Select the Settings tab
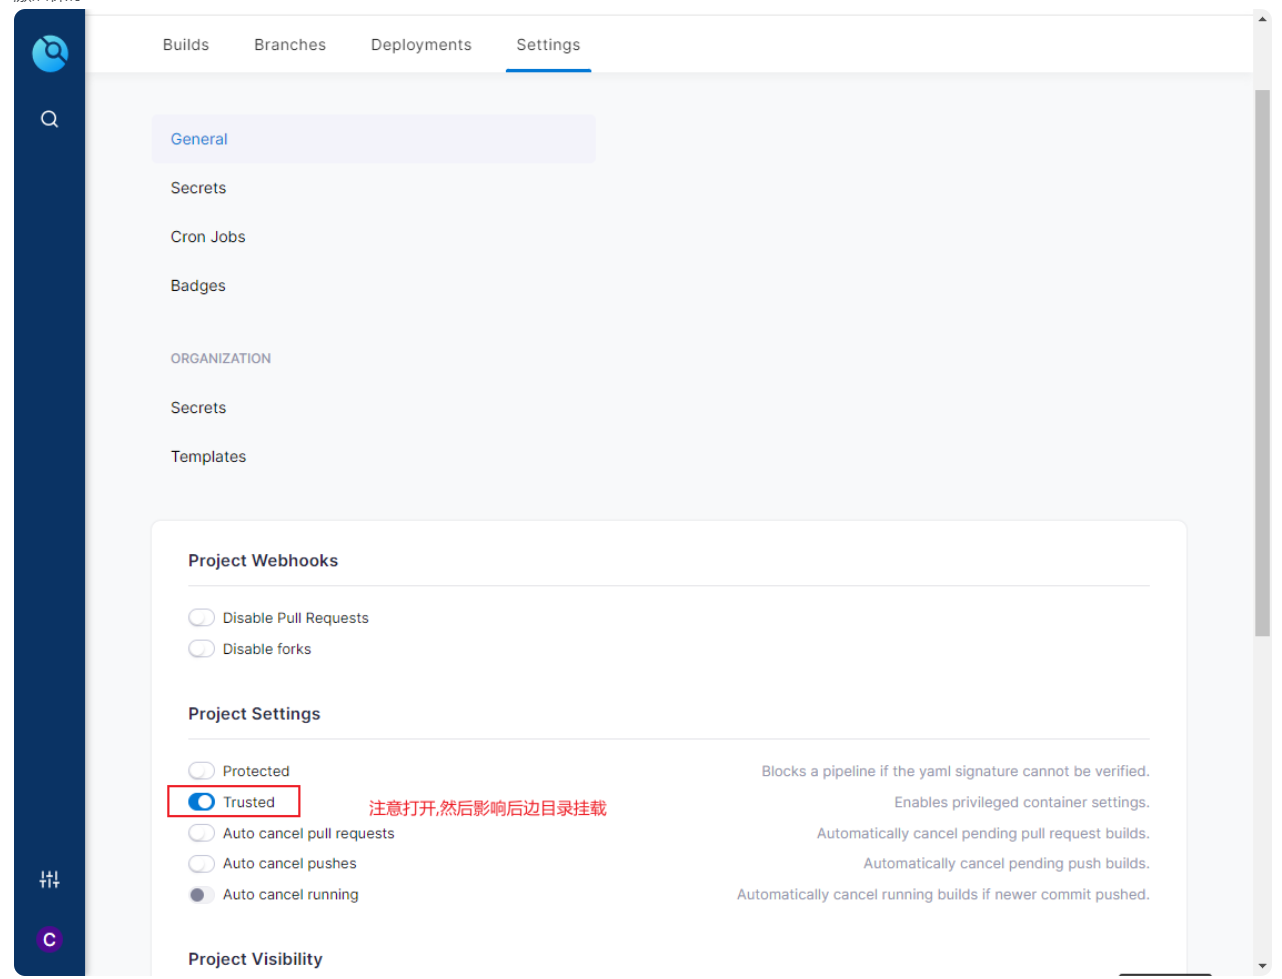The image size is (1282, 979). [548, 45]
